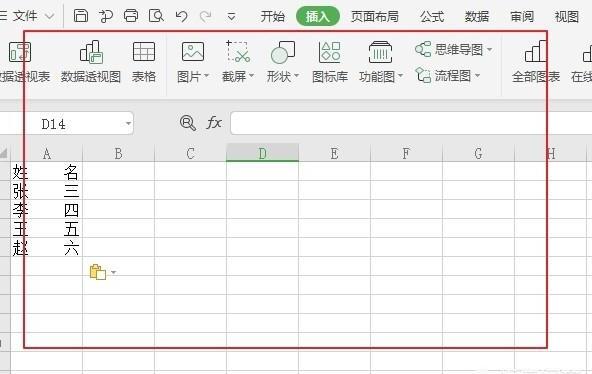
Task: Insert a 表格 table
Action: pyautogui.click(x=144, y=62)
